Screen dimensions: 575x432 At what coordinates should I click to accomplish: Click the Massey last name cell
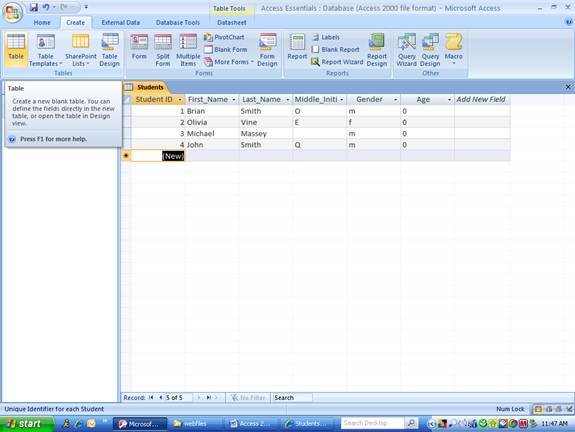click(266, 134)
